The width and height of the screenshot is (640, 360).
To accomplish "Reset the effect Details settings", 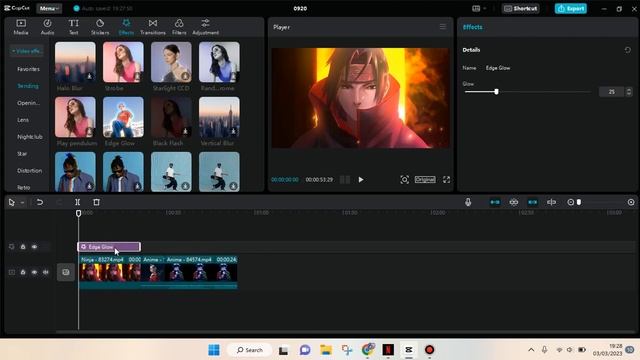I will coord(627,50).
